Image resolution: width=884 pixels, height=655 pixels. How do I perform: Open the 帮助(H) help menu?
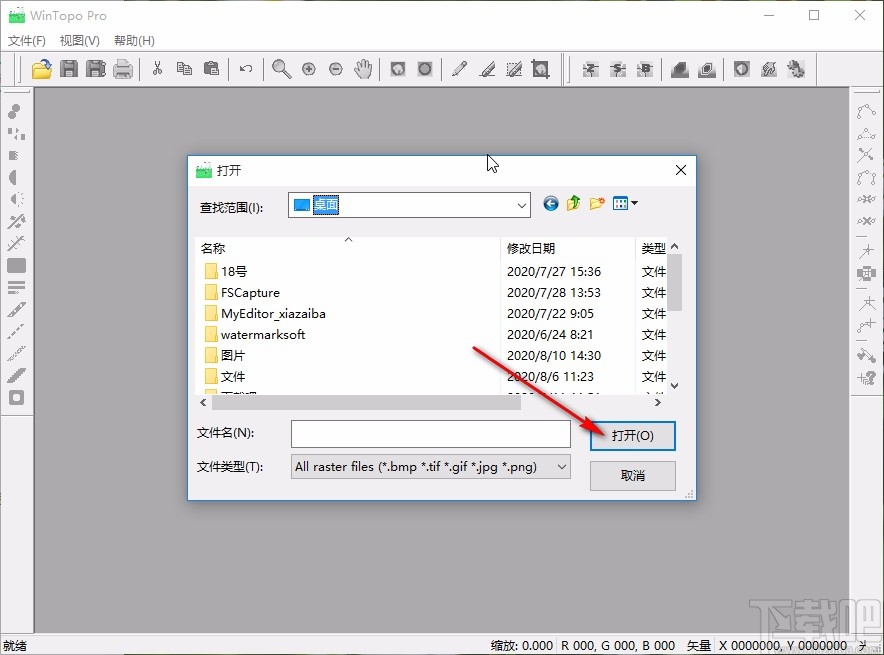(133, 40)
